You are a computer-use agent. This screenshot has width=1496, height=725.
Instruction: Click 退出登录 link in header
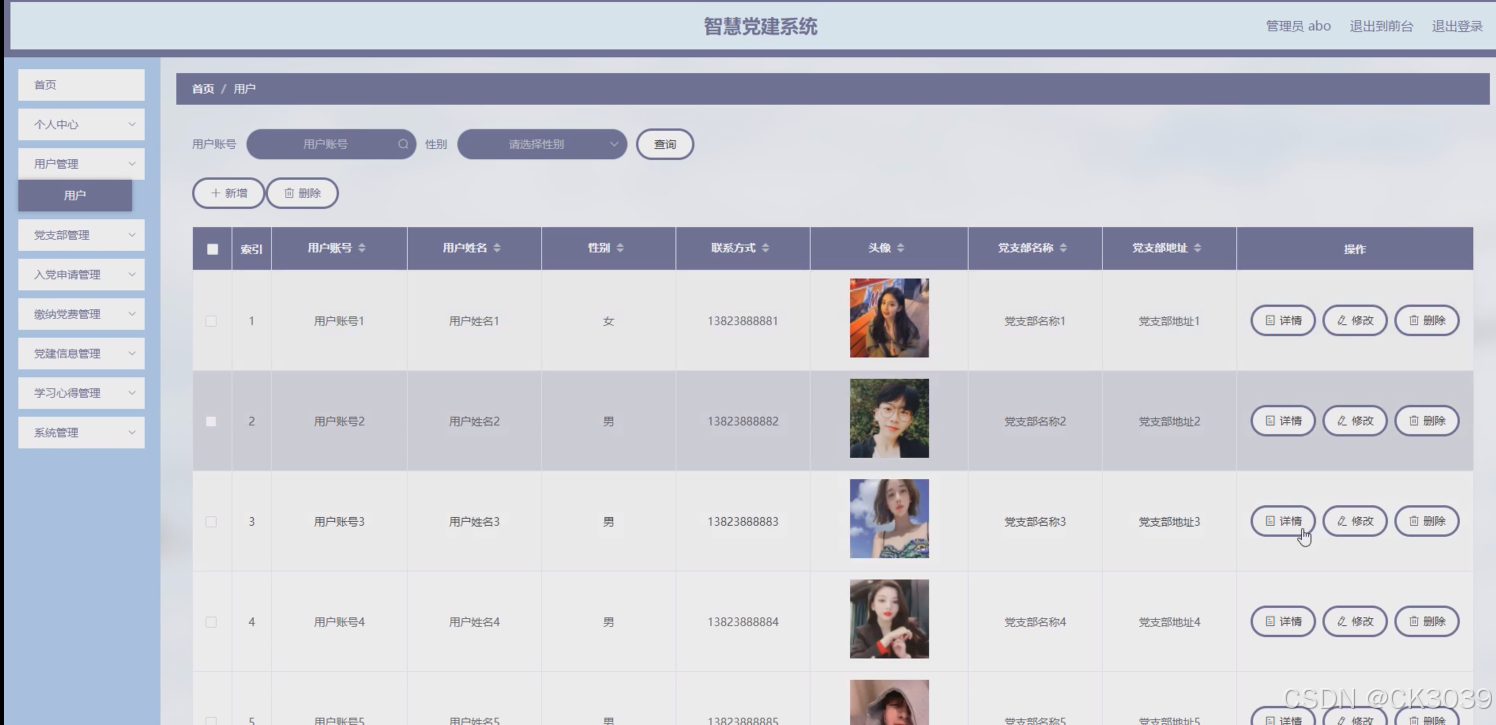[x=1457, y=26]
